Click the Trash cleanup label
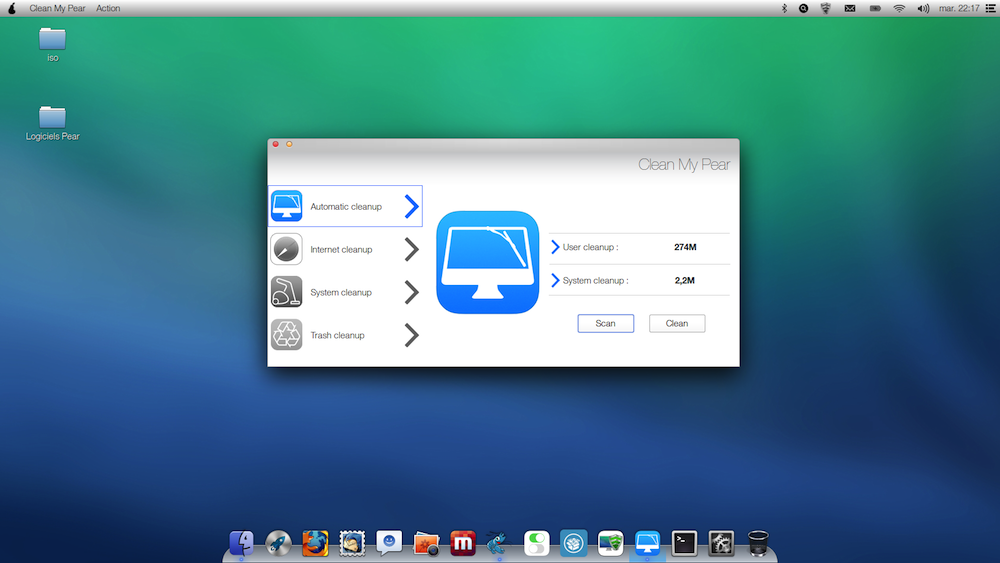The image size is (1000, 563). click(337, 335)
